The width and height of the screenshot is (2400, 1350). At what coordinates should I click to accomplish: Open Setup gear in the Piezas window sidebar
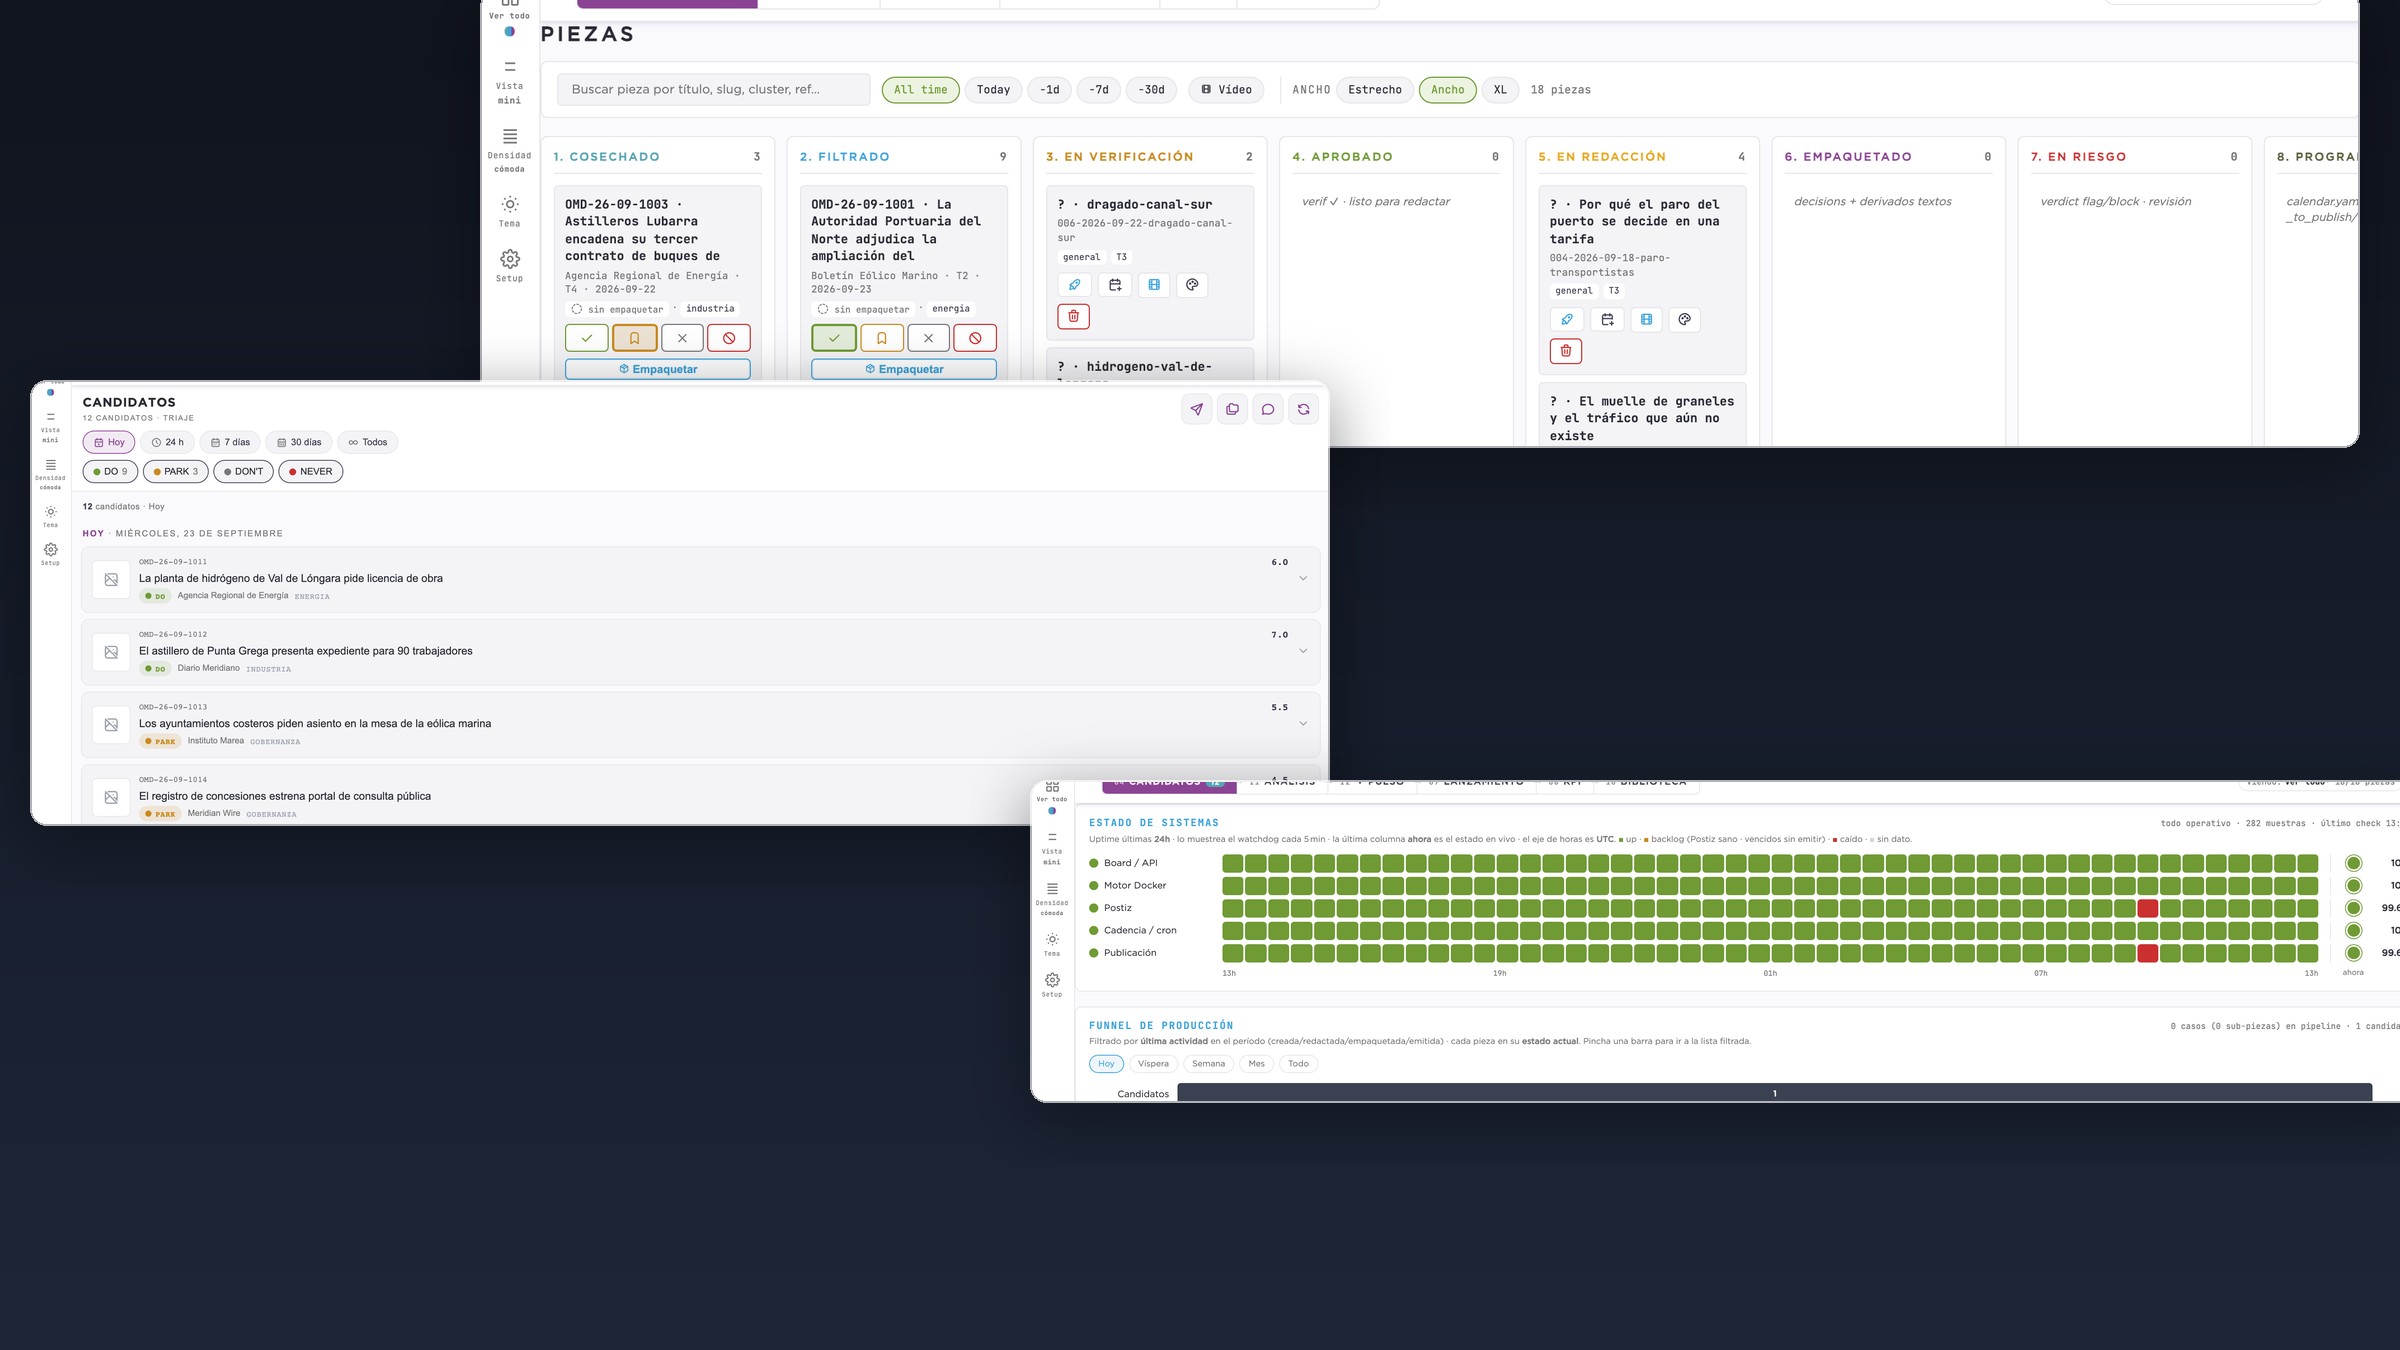point(509,265)
